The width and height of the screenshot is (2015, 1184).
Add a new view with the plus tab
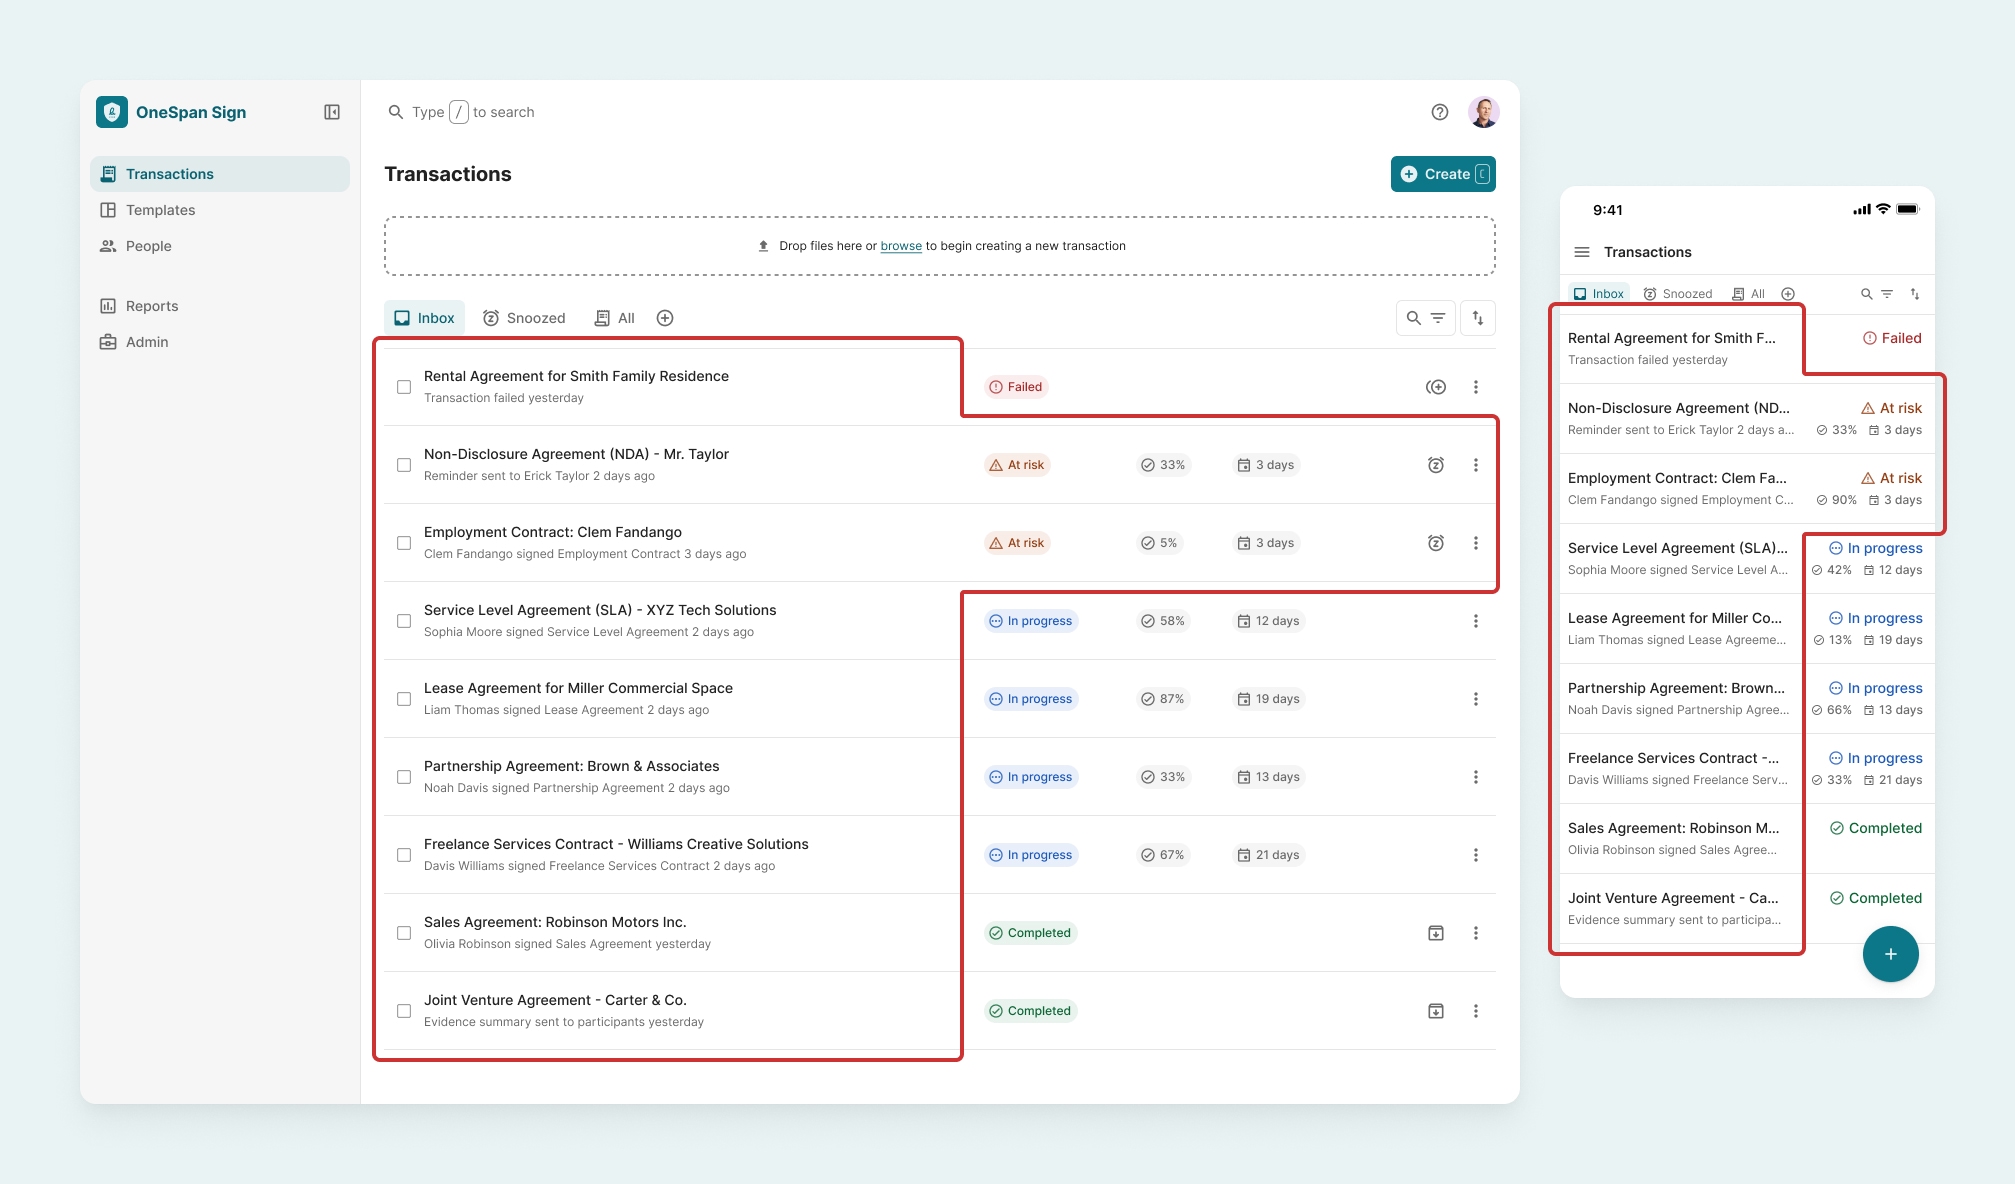tap(665, 317)
